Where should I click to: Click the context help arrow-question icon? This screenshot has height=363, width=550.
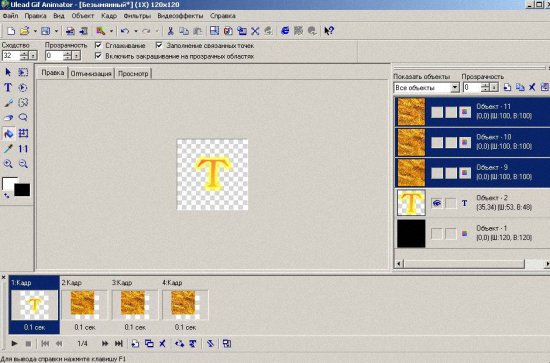[x=329, y=31]
